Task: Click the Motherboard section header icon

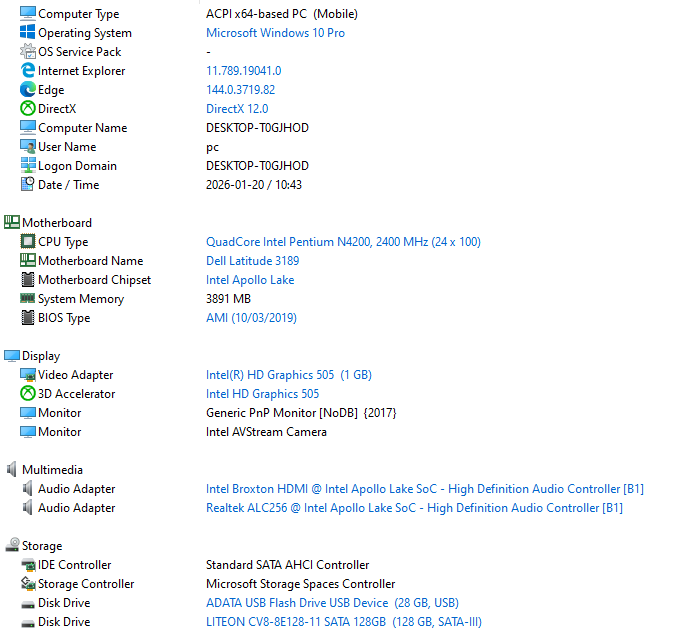Action: click(x=12, y=223)
